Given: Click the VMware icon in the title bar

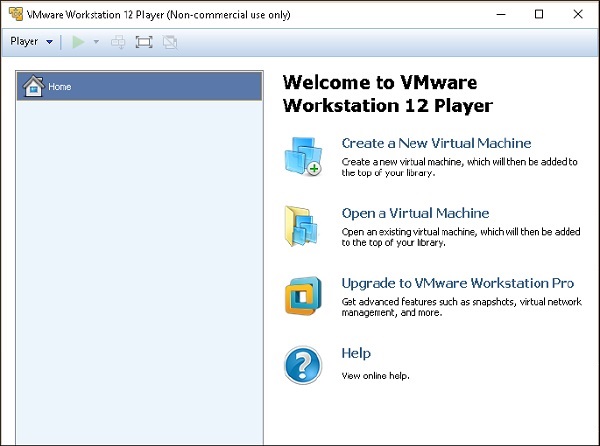Looking at the screenshot, I should pyautogui.click(x=14, y=14).
